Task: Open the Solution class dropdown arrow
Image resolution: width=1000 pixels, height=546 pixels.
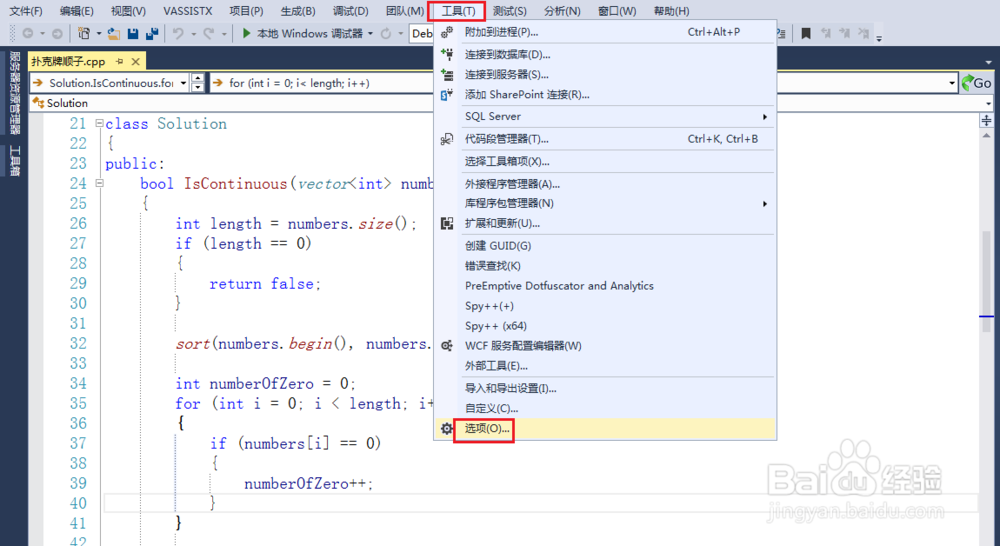Action: click(x=989, y=103)
